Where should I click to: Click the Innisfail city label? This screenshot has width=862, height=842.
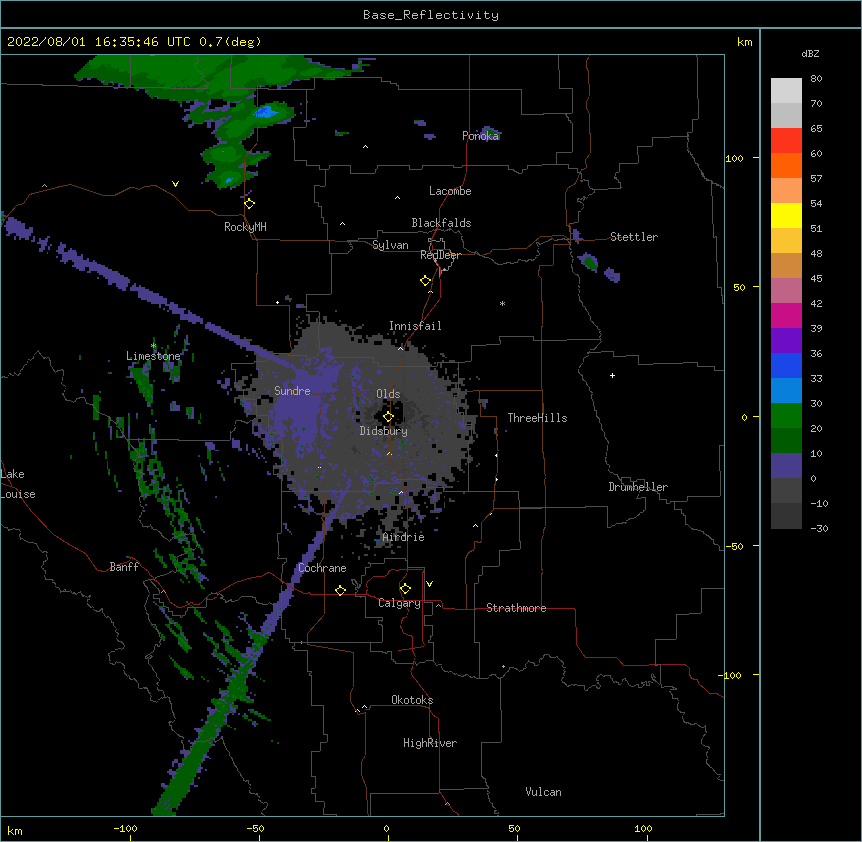pos(415,326)
